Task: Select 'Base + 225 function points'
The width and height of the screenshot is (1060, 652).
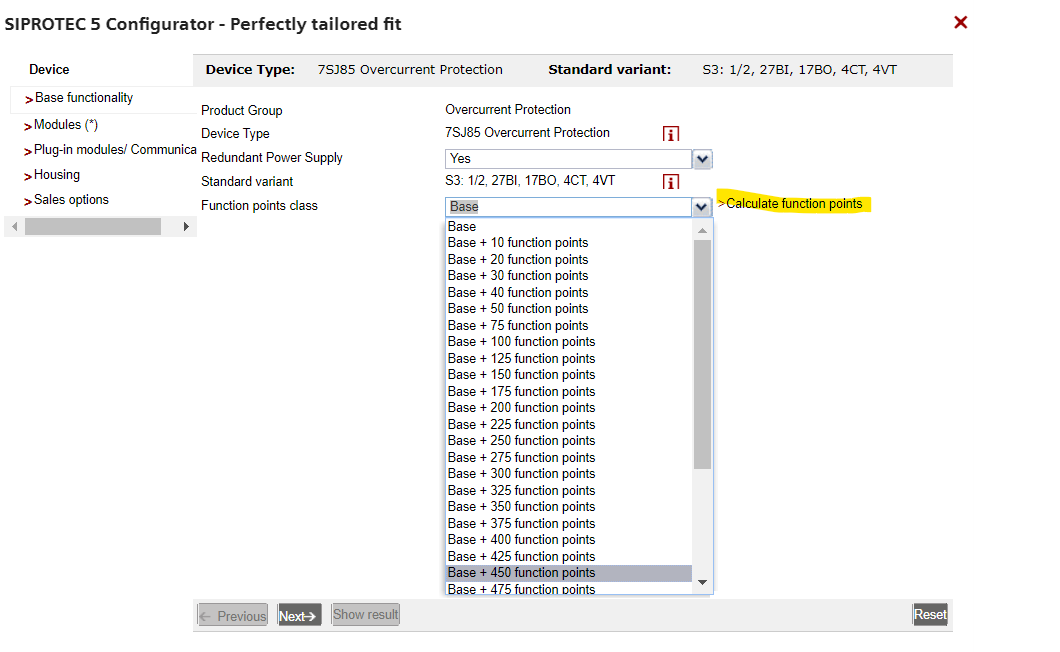Action: [569, 425]
